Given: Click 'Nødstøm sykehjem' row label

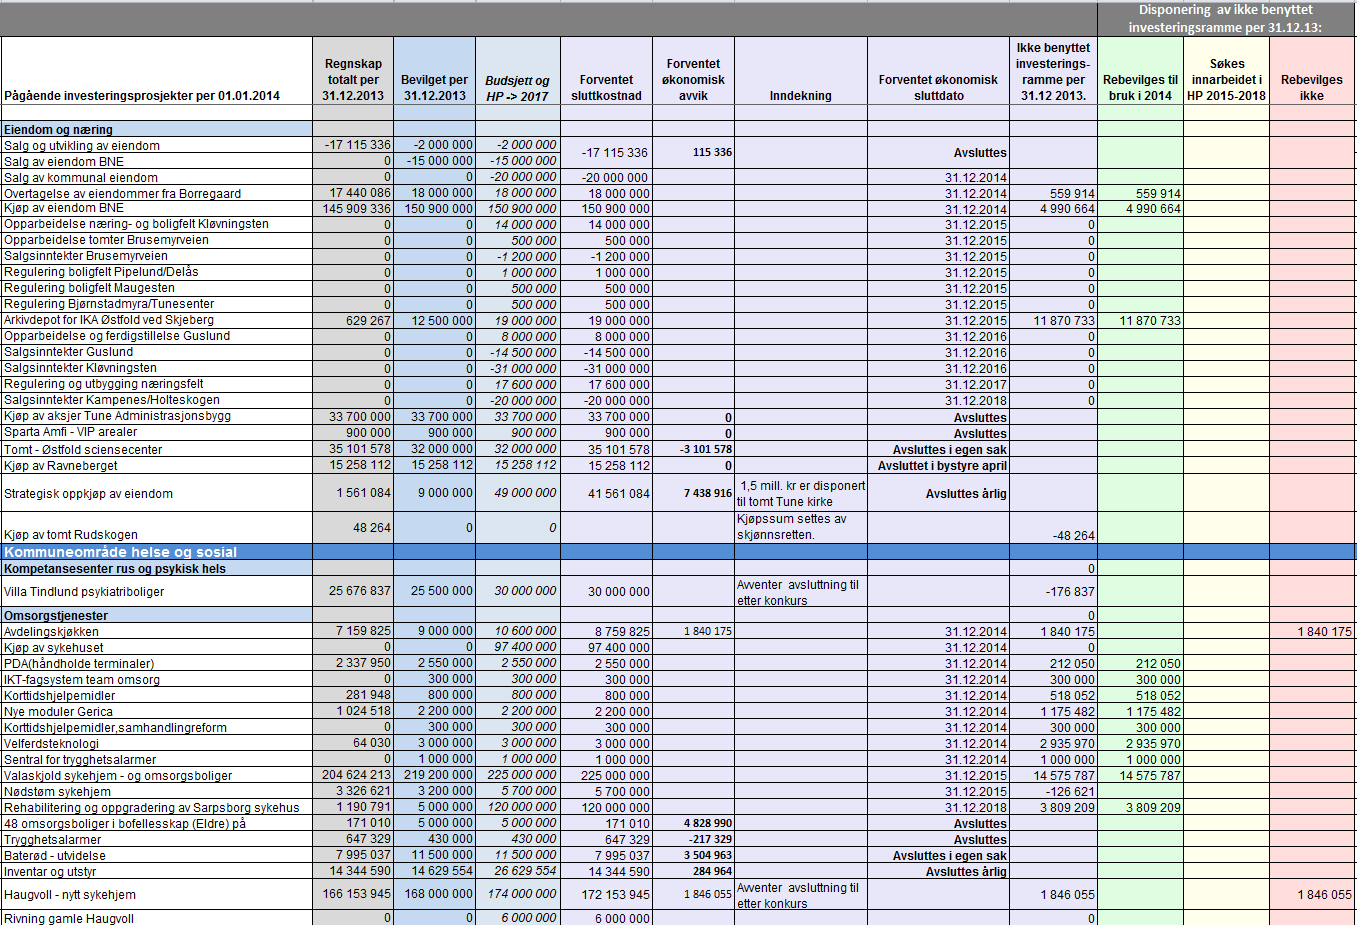Looking at the screenshot, I should click(56, 792).
